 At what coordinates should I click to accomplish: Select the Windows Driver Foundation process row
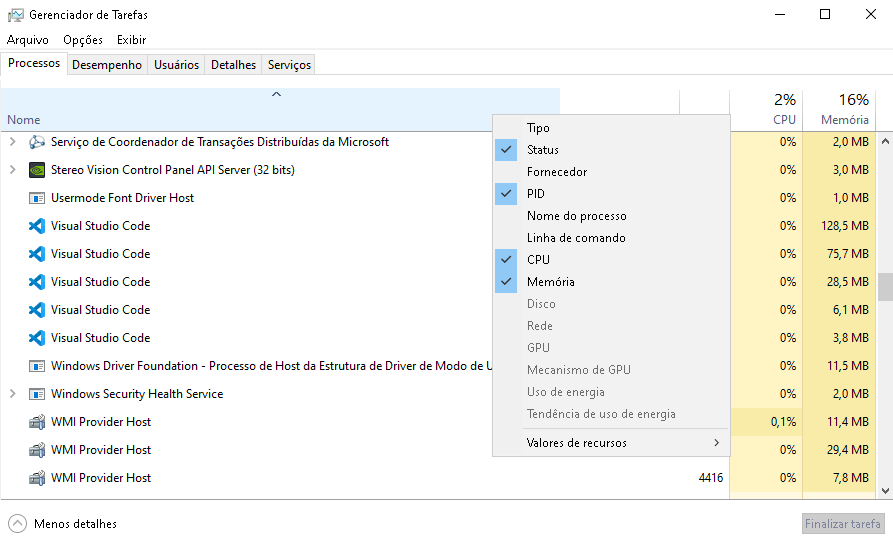click(437, 366)
